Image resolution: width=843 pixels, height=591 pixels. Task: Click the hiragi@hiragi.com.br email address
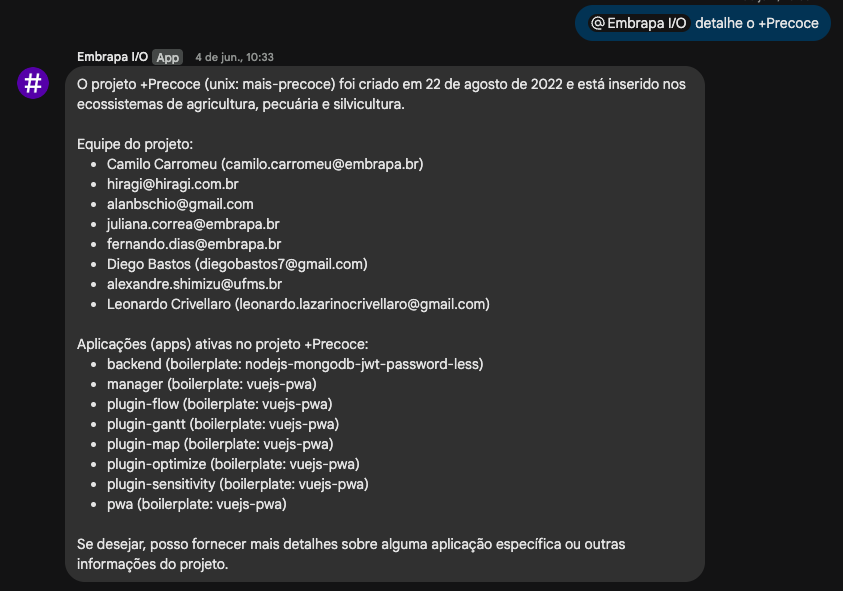pyautogui.click(x=173, y=184)
